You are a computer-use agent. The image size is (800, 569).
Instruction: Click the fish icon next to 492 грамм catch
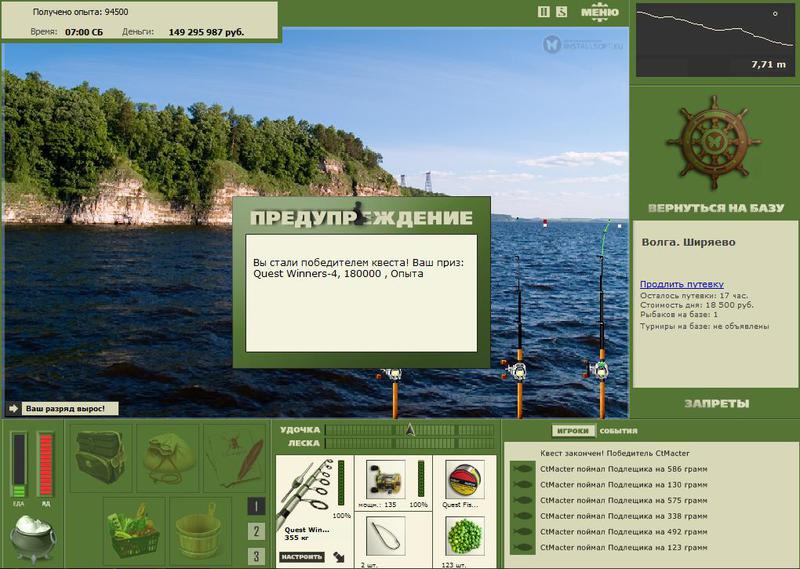click(x=522, y=532)
